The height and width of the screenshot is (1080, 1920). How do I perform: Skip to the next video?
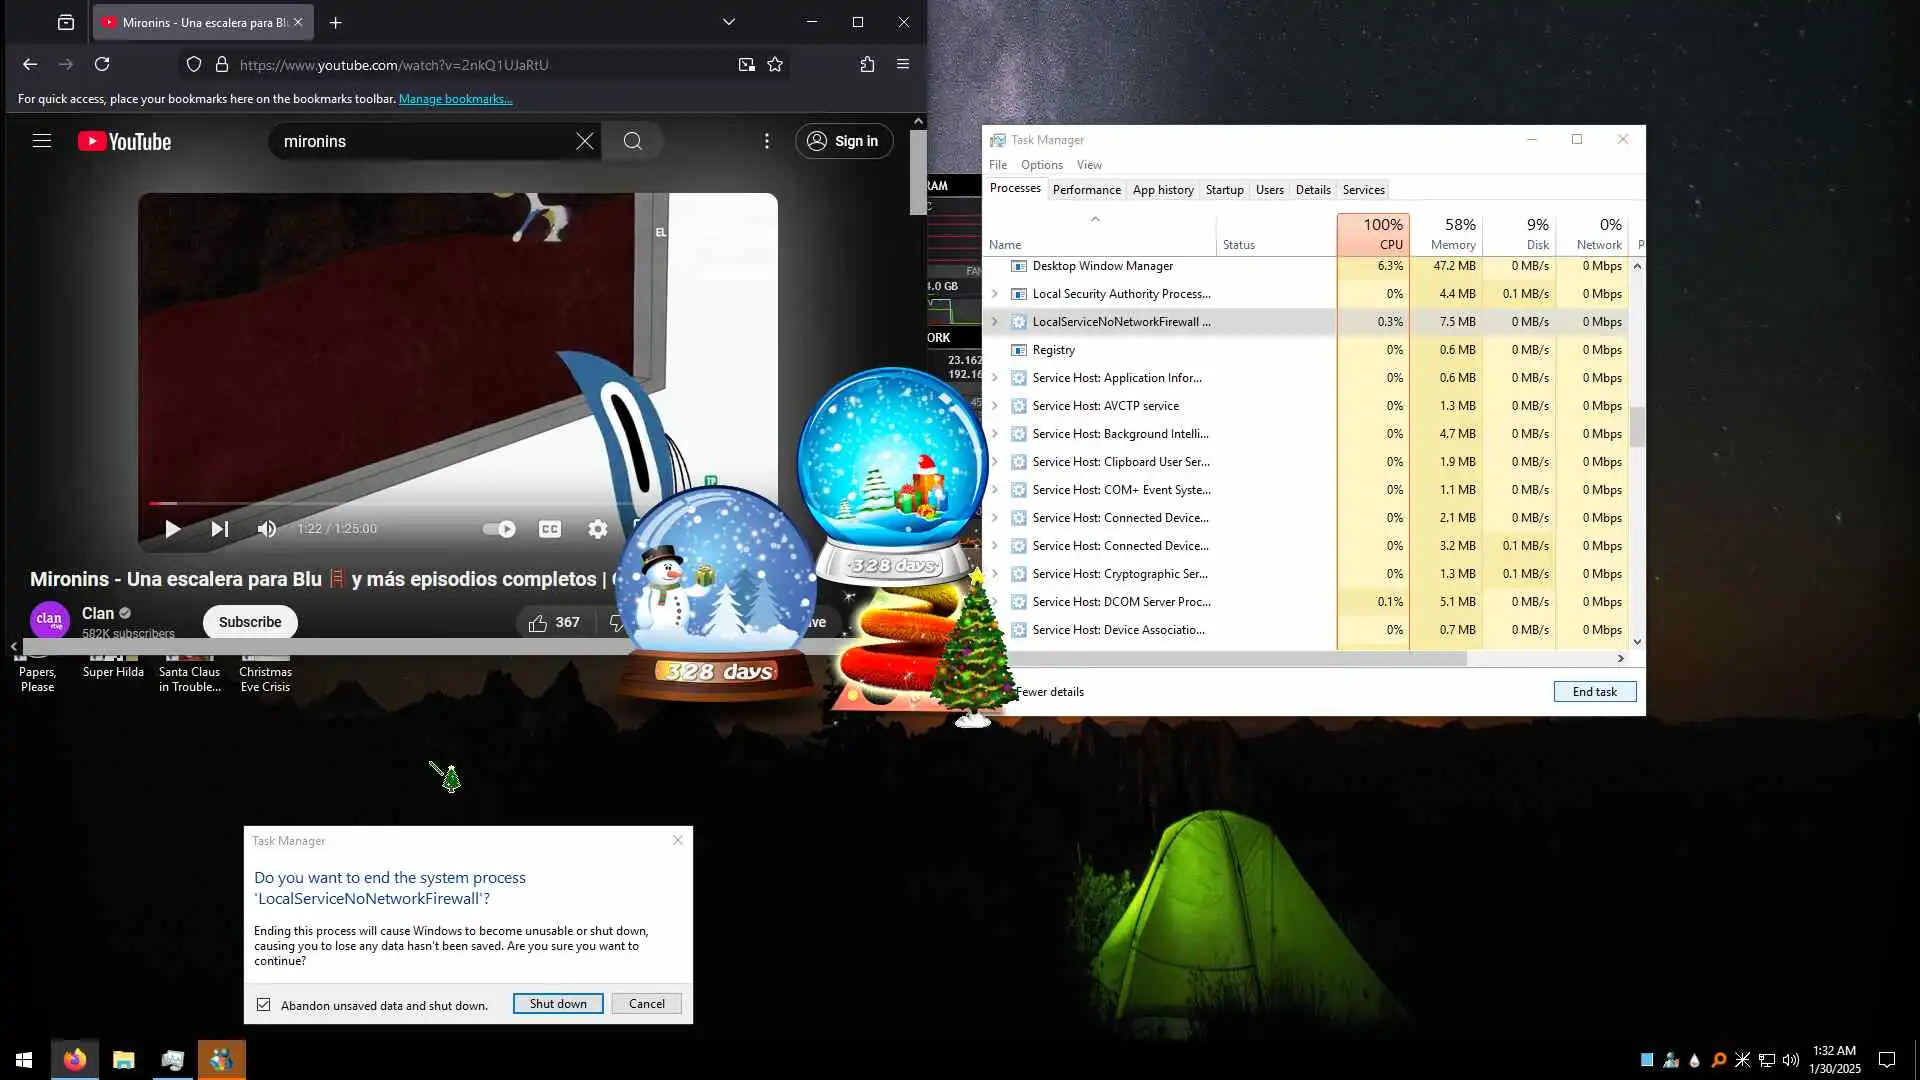click(220, 529)
